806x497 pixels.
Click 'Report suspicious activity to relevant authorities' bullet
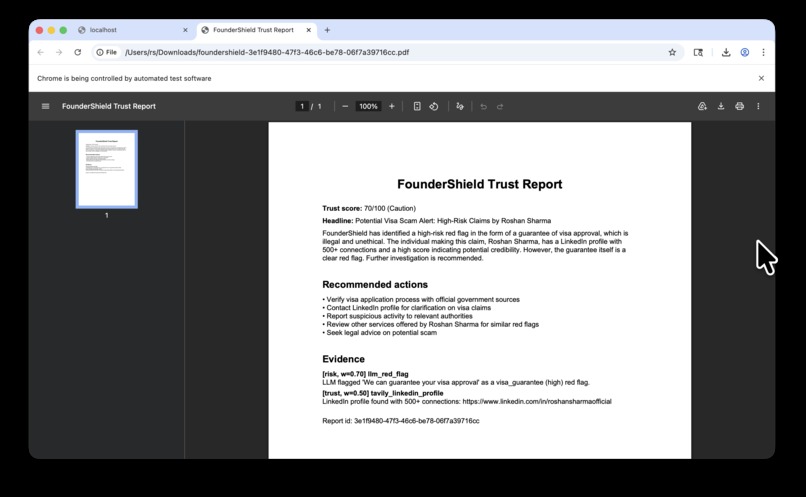397,316
